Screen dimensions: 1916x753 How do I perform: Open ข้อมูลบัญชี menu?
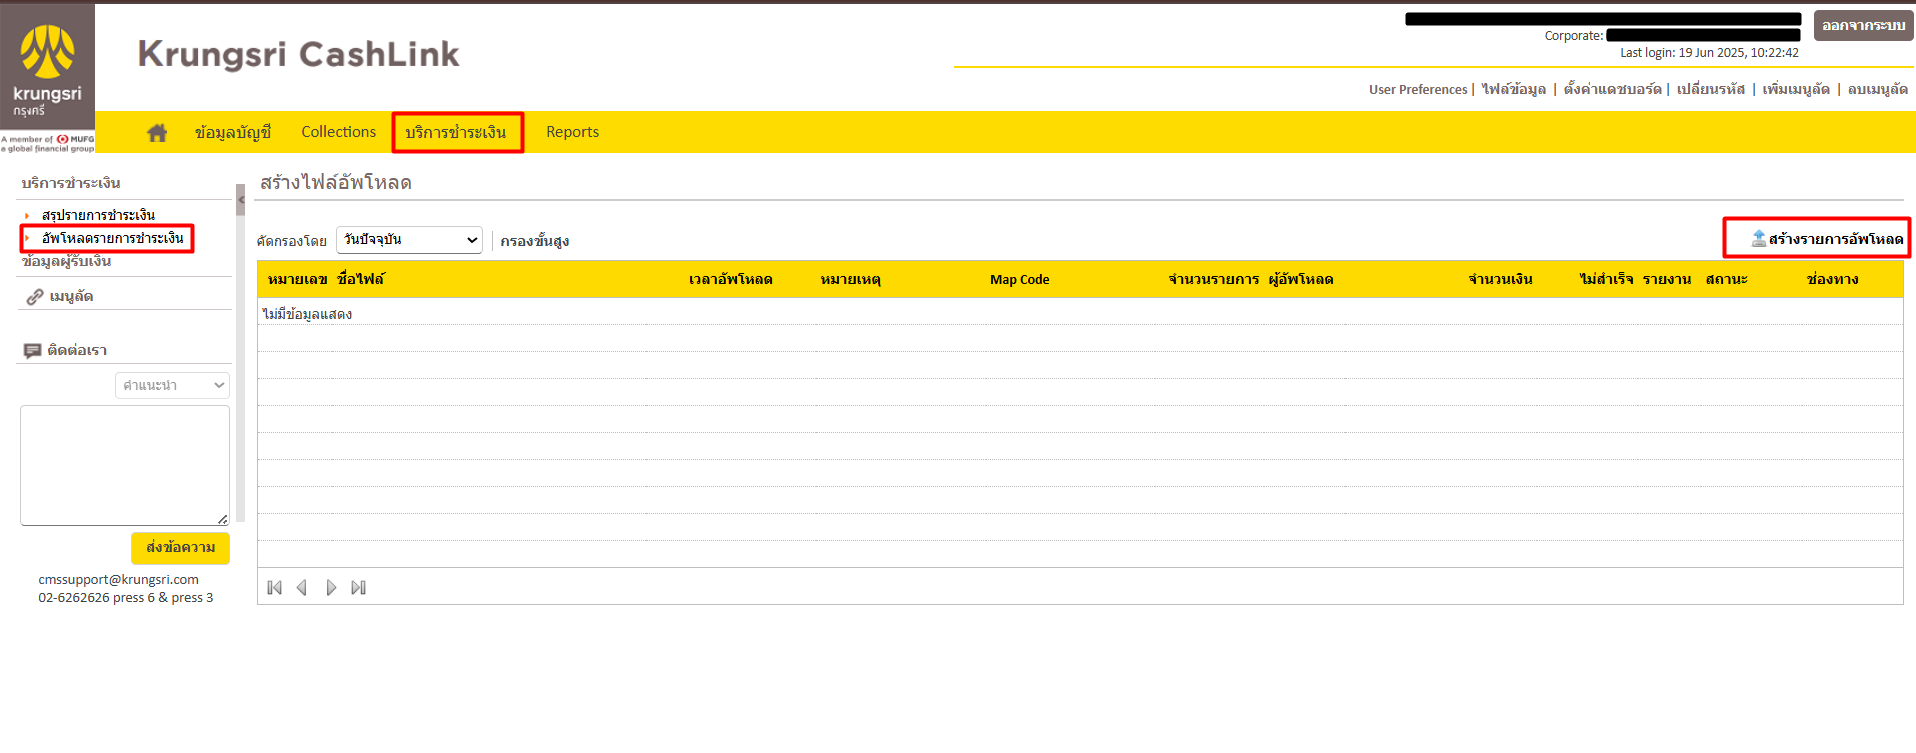[233, 132]
